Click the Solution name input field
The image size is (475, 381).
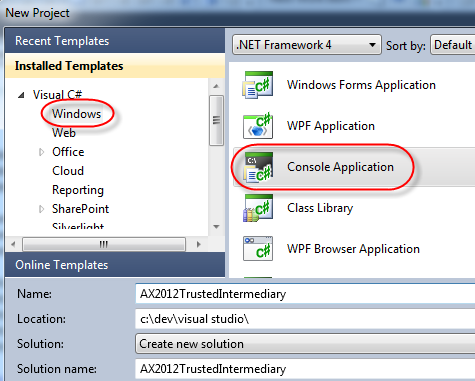pos(305,369)
